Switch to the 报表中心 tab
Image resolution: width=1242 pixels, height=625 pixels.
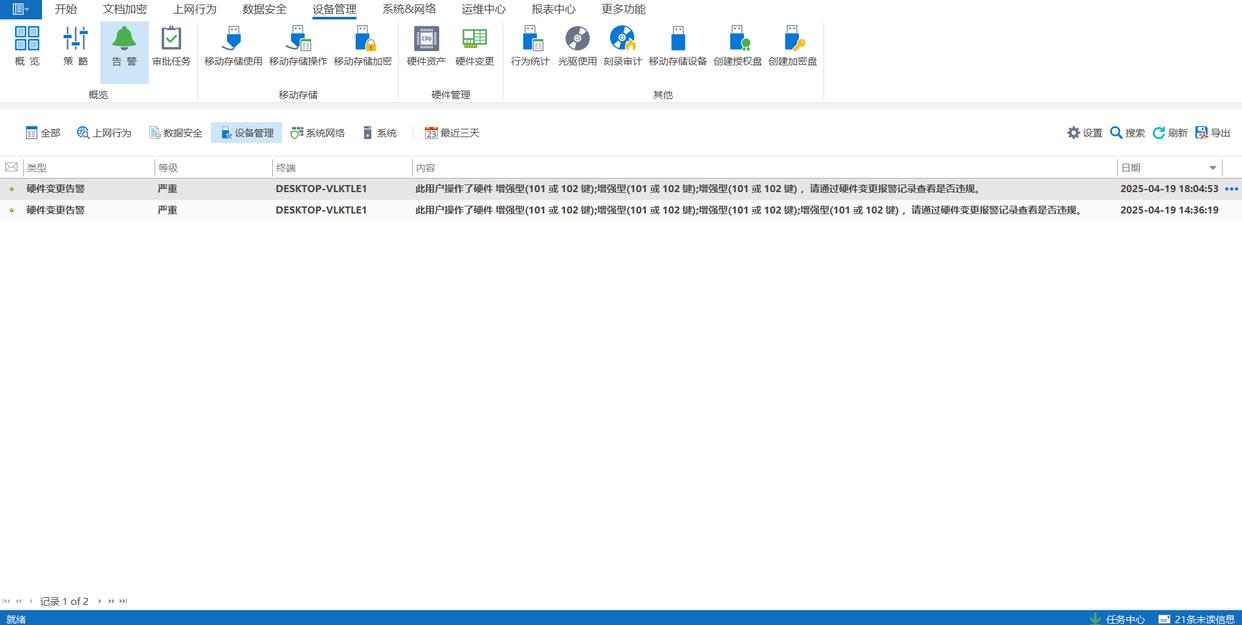(x=554, y=9)
